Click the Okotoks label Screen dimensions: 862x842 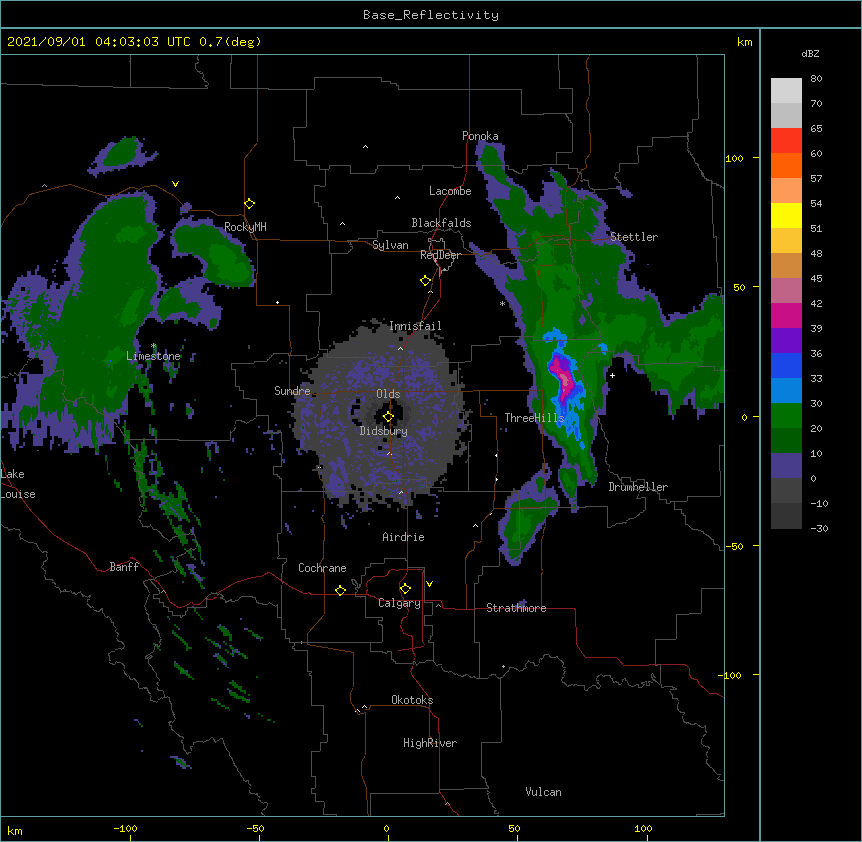tap(412, 700)
